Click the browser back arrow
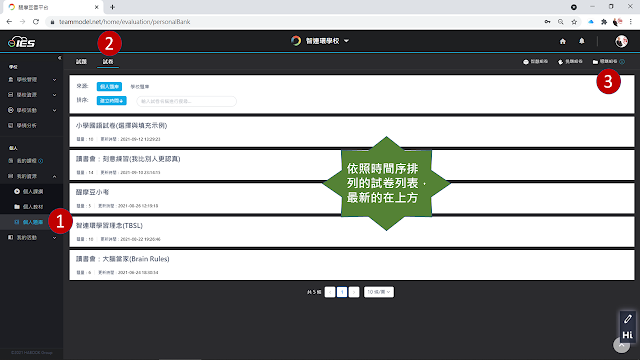 9,22
